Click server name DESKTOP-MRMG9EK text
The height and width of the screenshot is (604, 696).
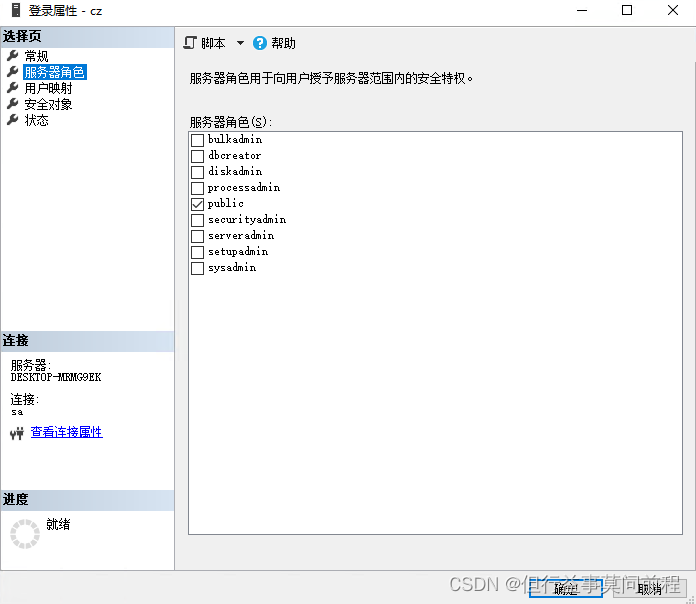[56, 377]
